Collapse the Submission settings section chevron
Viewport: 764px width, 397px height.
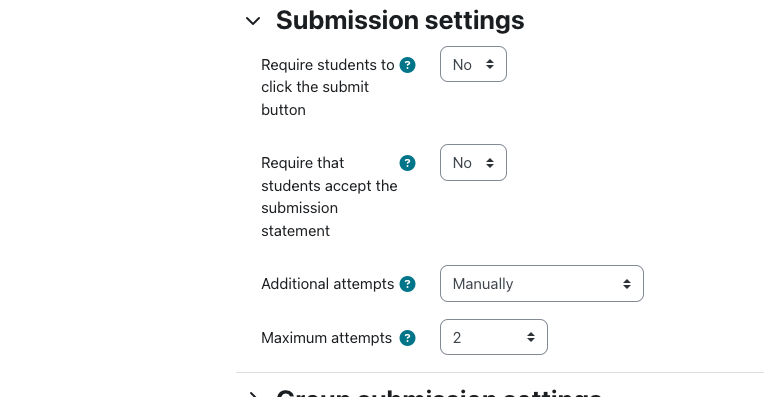coord(253,21)
